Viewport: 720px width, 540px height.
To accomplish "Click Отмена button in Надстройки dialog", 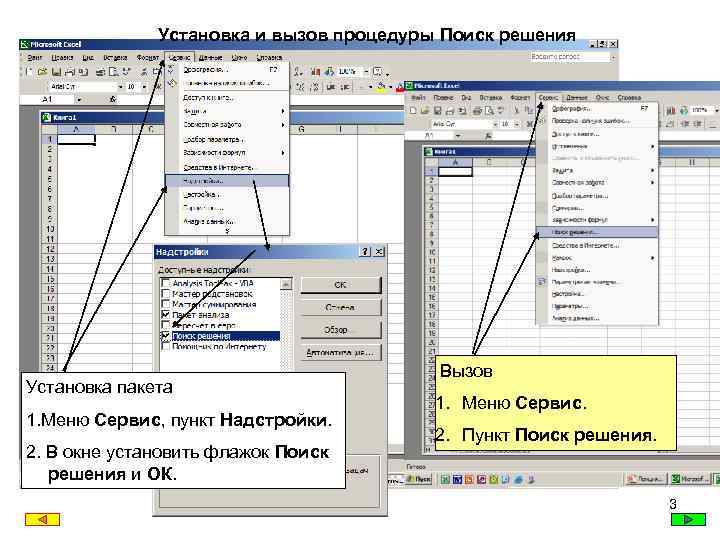I will [x=341, y=307].
